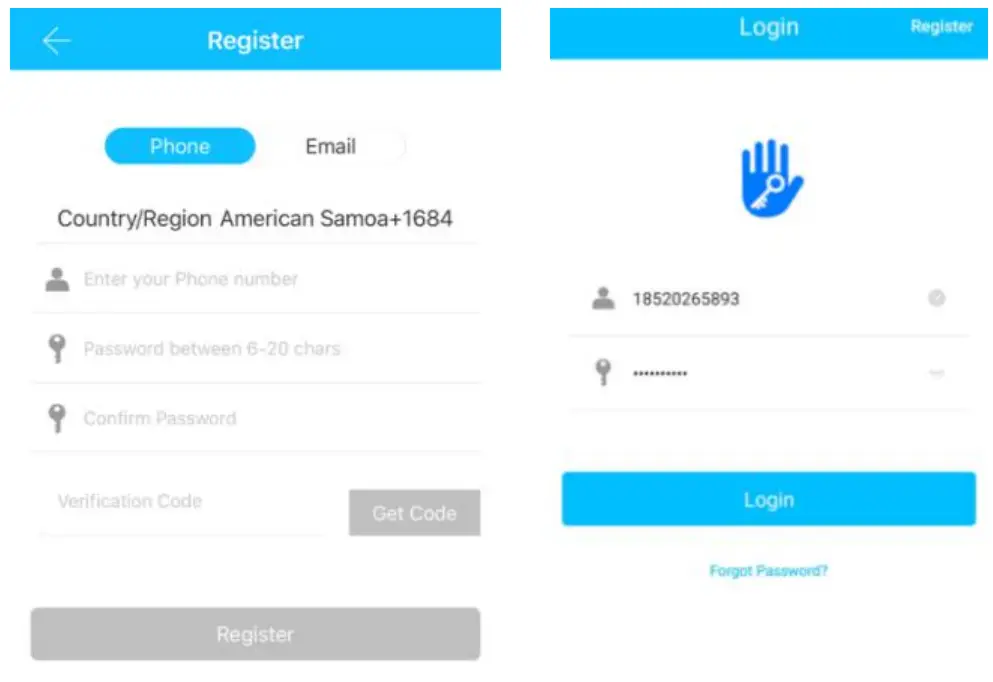This screenshot has width=993, height=682.
Task: Focus the Verification Code field
Action: click(x=184, y=502)
